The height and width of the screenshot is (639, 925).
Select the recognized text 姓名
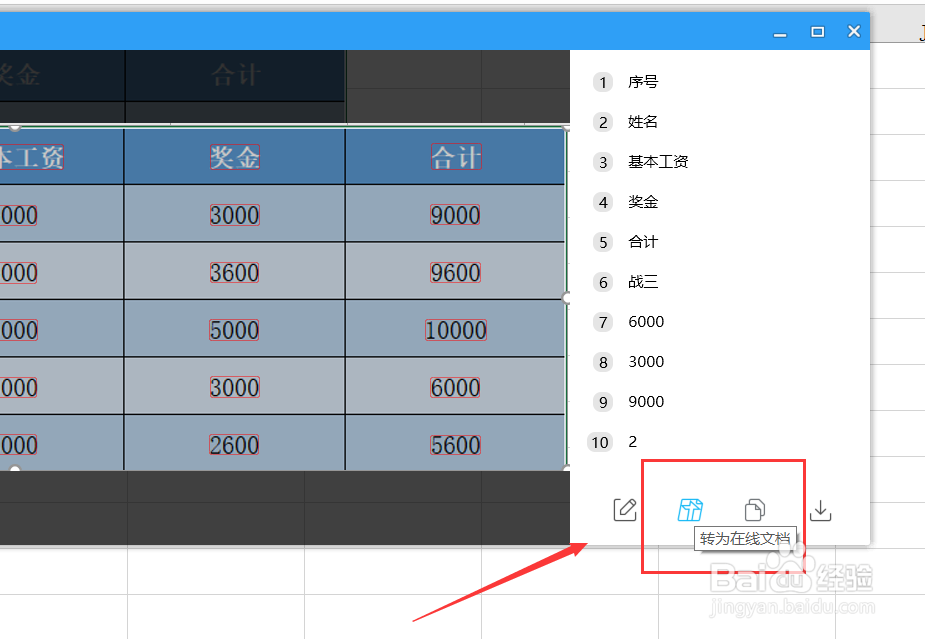click(x=643, y=122)
